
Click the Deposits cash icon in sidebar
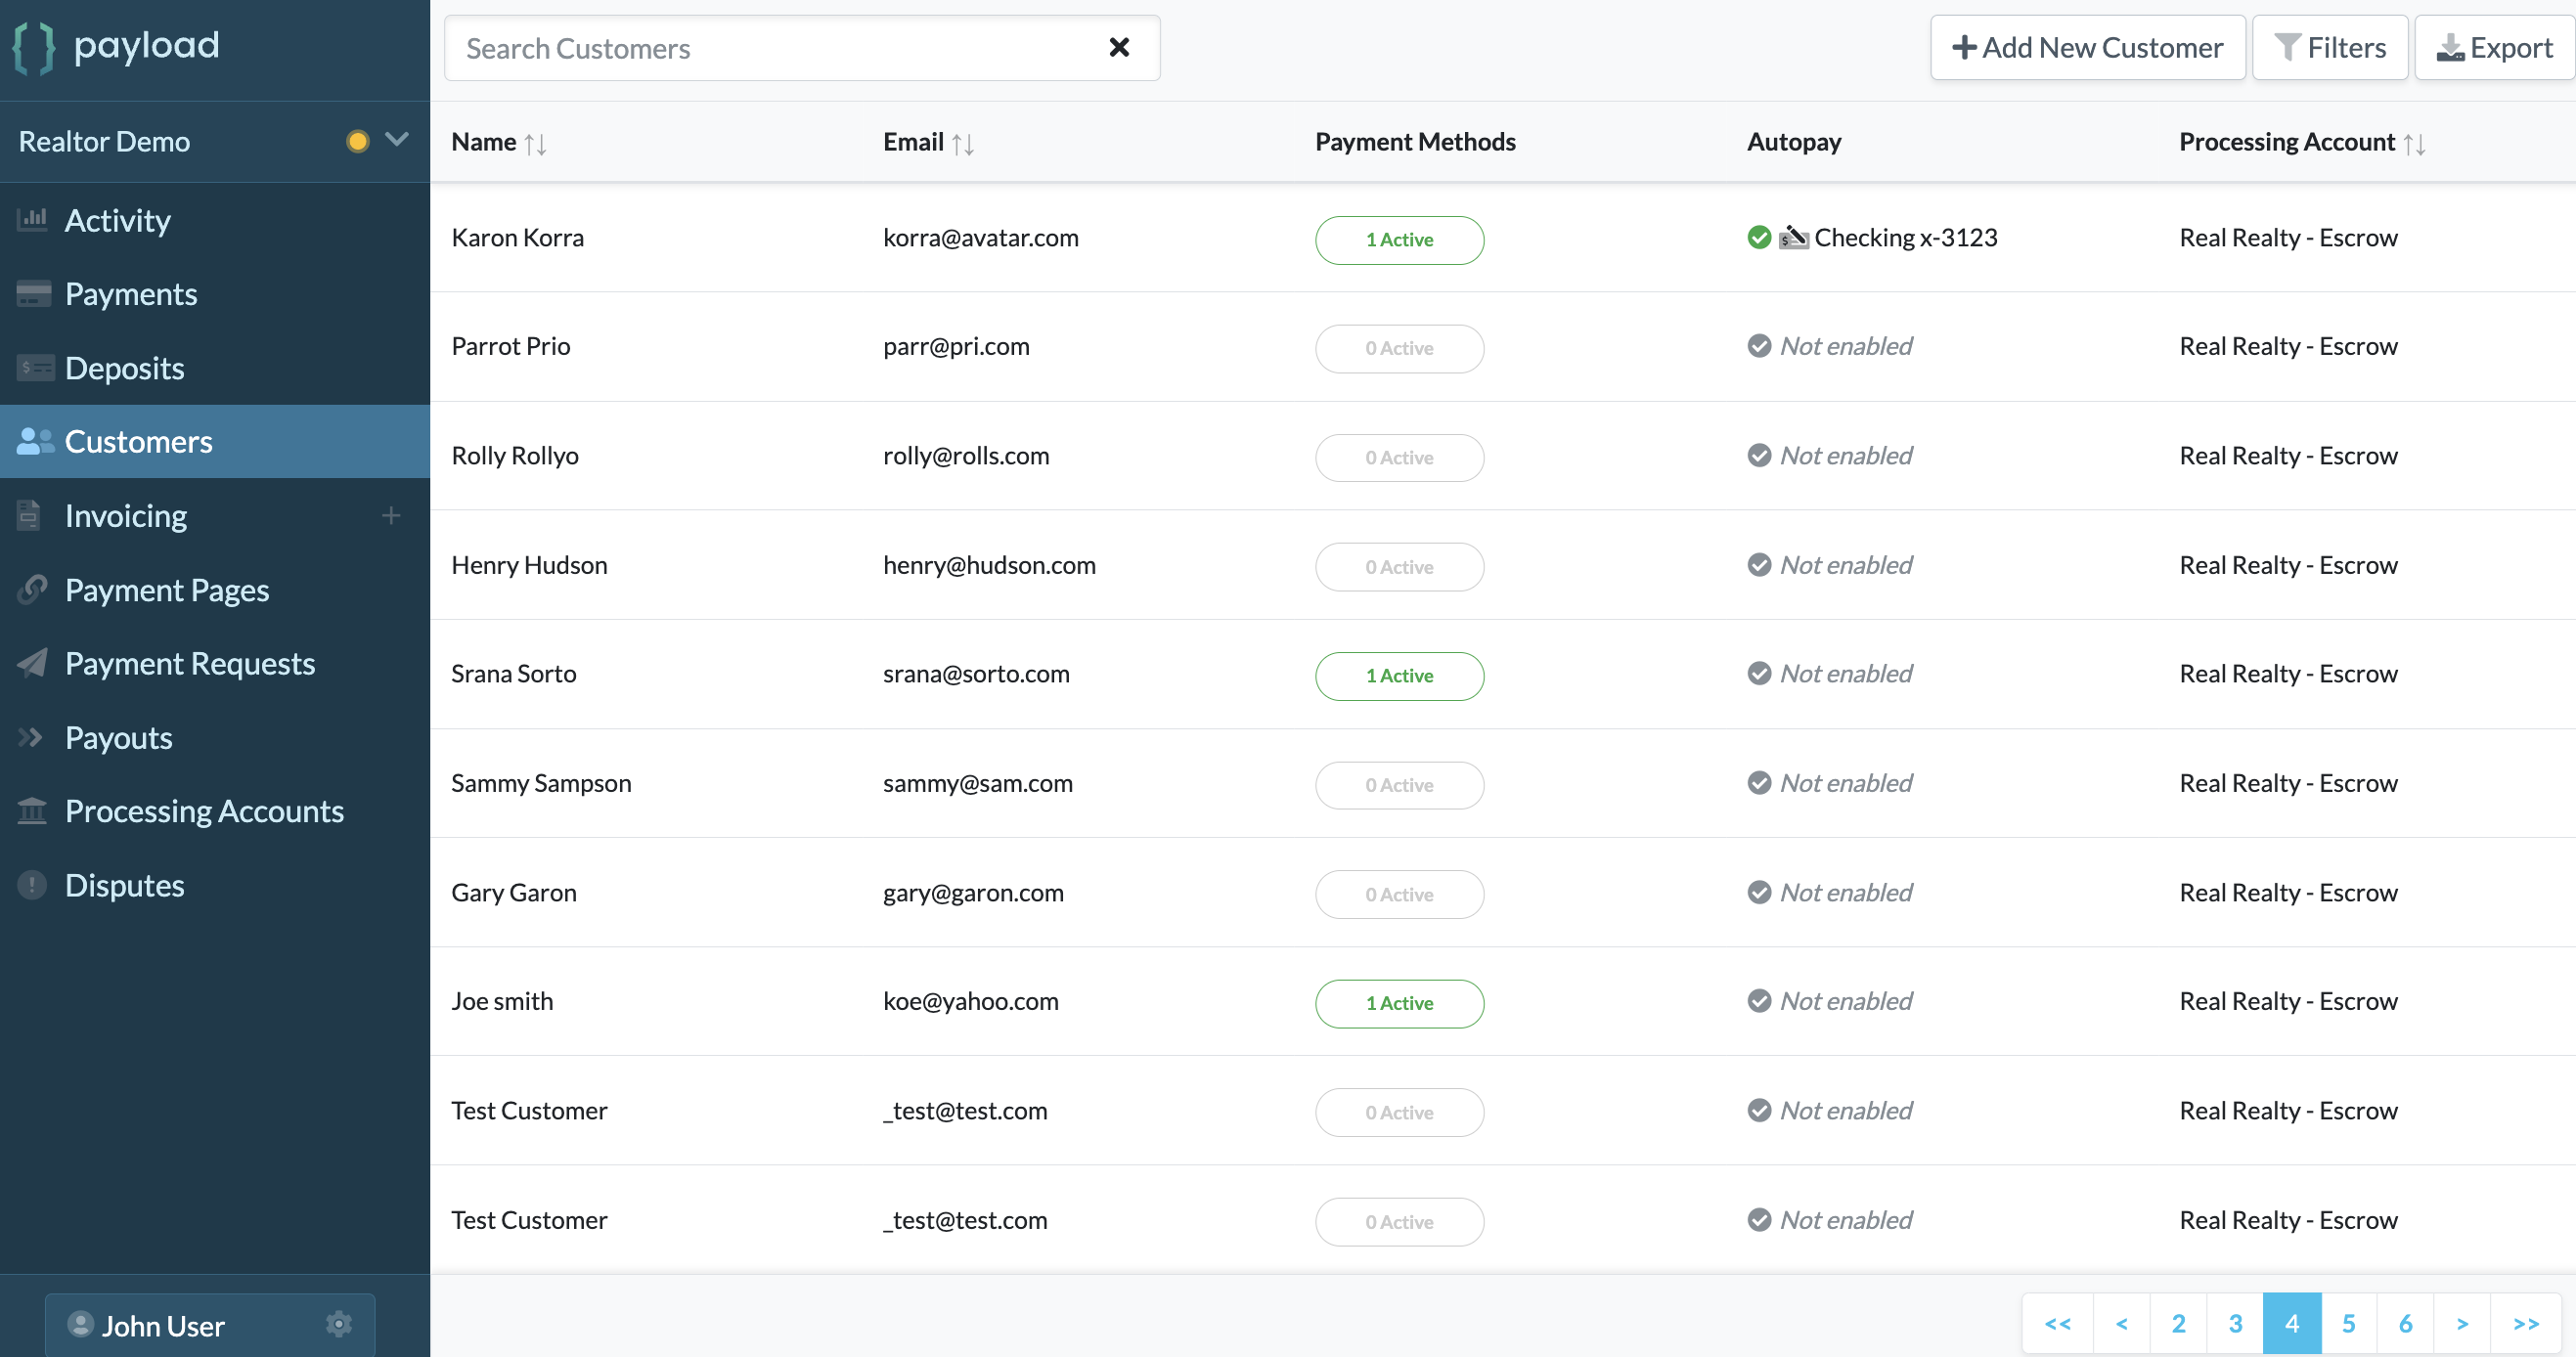point(35,368)
